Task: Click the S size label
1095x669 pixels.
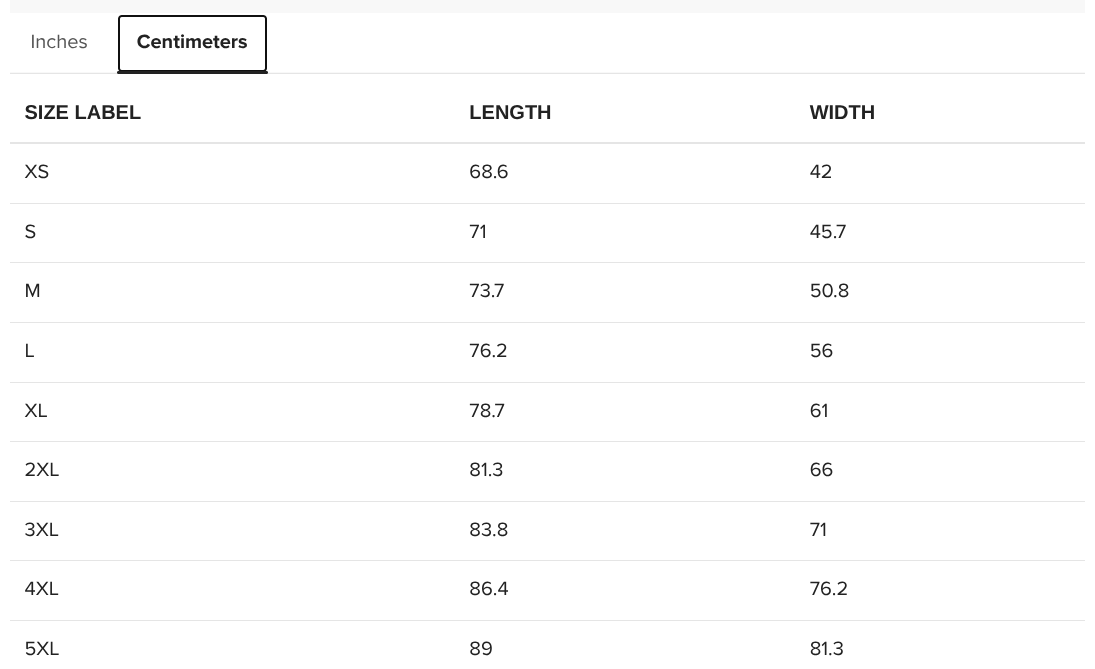Action: 30,232
